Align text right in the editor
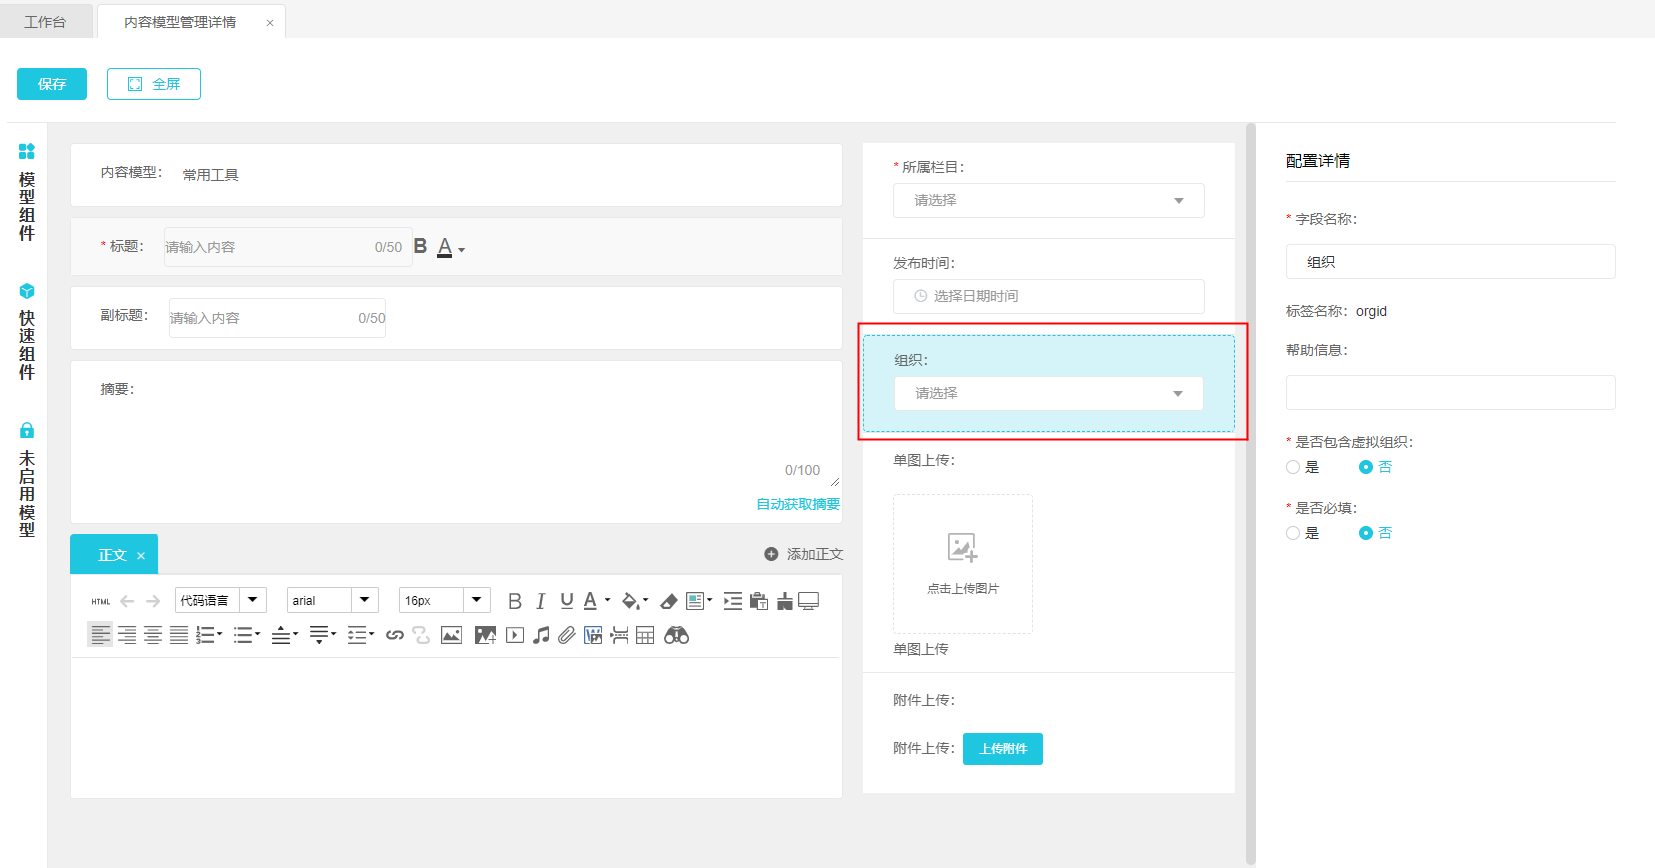 click(127, 635)
